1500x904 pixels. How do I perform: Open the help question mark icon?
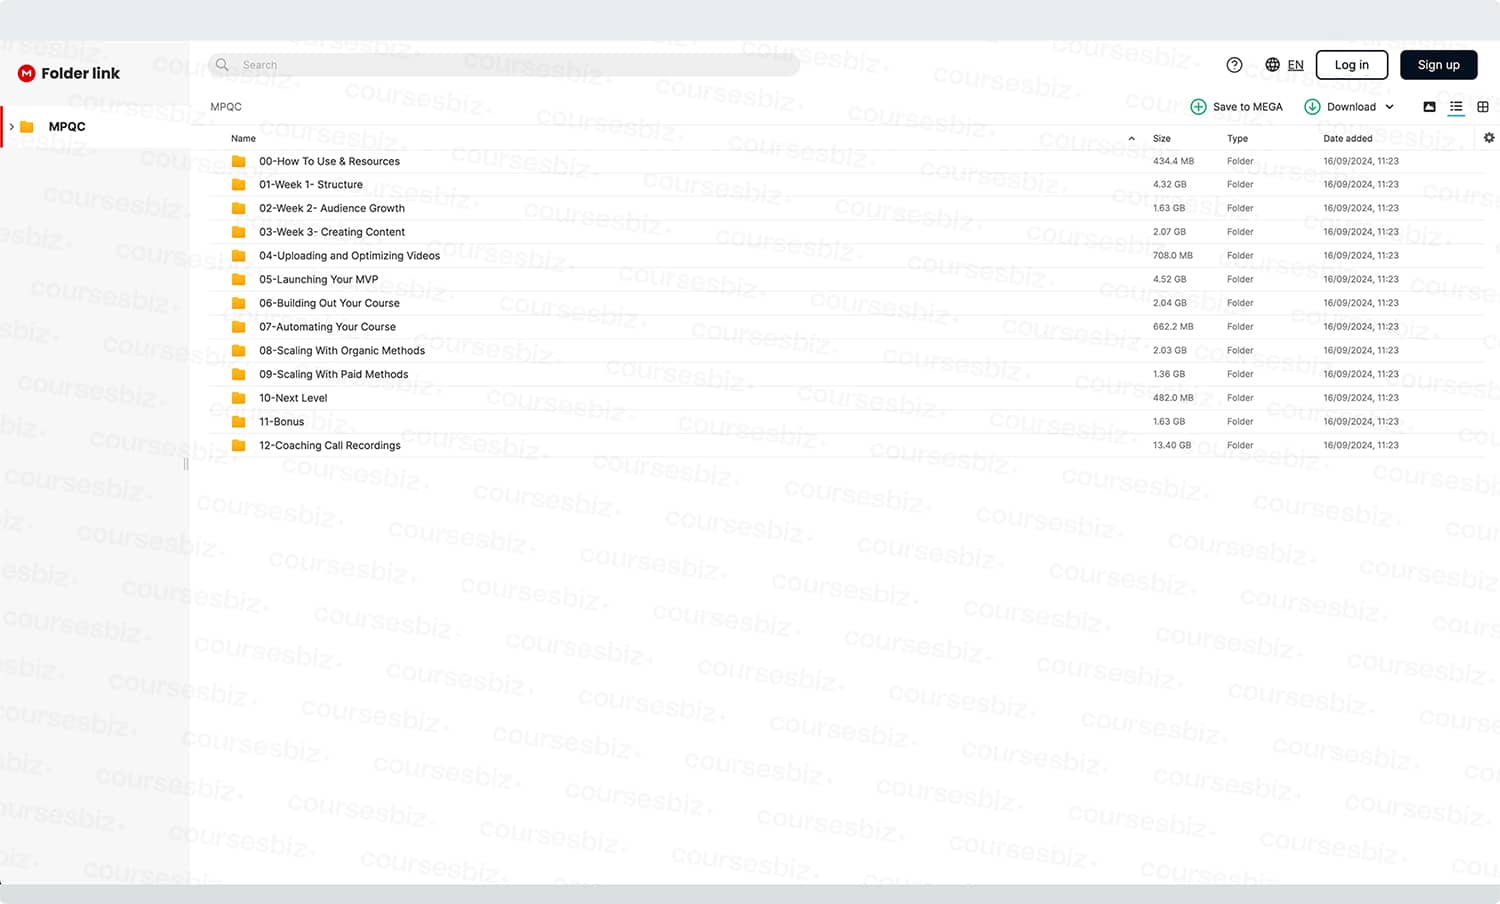click(1234, 65)
